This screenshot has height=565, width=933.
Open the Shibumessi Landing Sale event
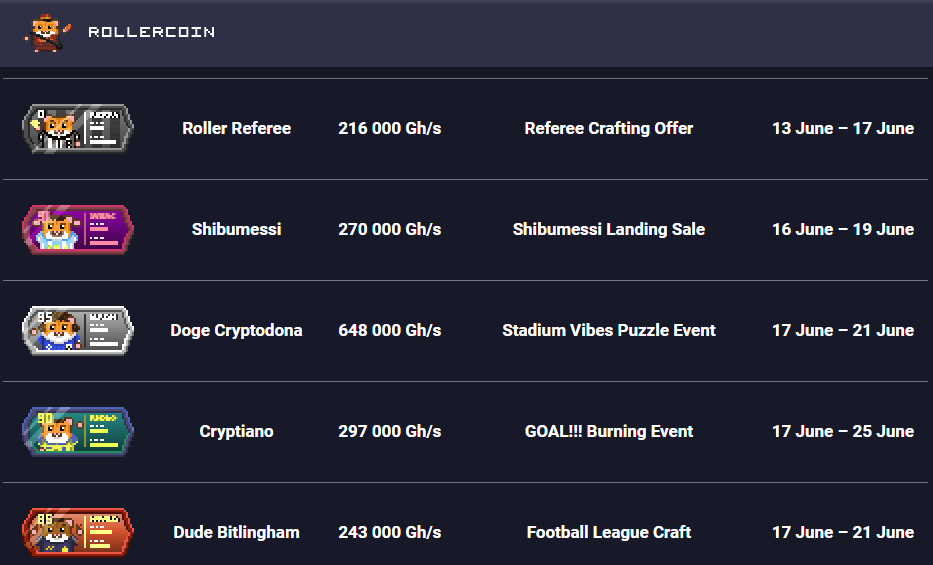coord(609,230)
